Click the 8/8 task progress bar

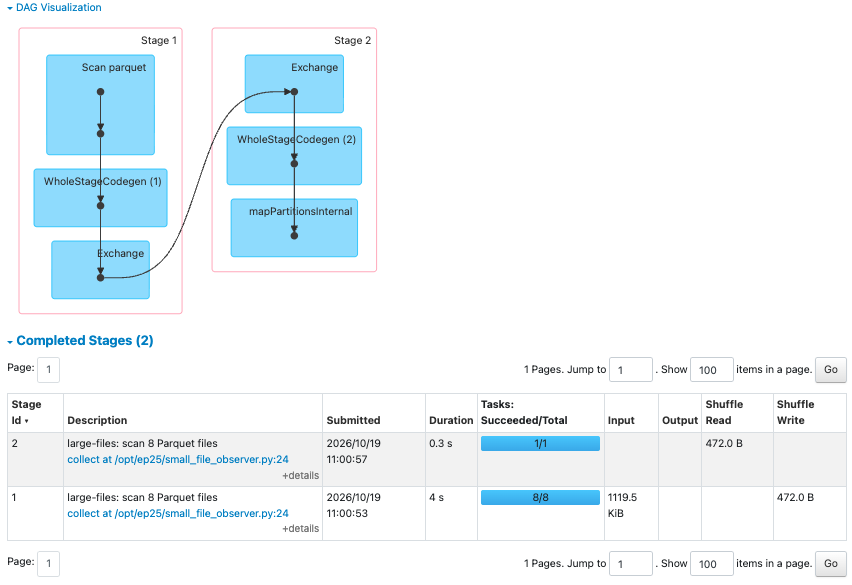(x=540, y=498)
